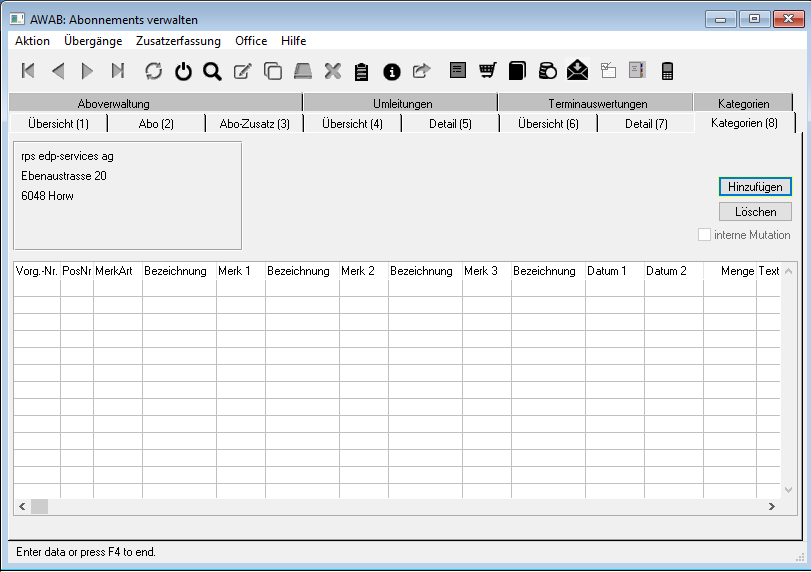Switch to the Abo-Zusatz (3) tab
This screenshot has width=811, height=572.
click(x=254, y=123)
